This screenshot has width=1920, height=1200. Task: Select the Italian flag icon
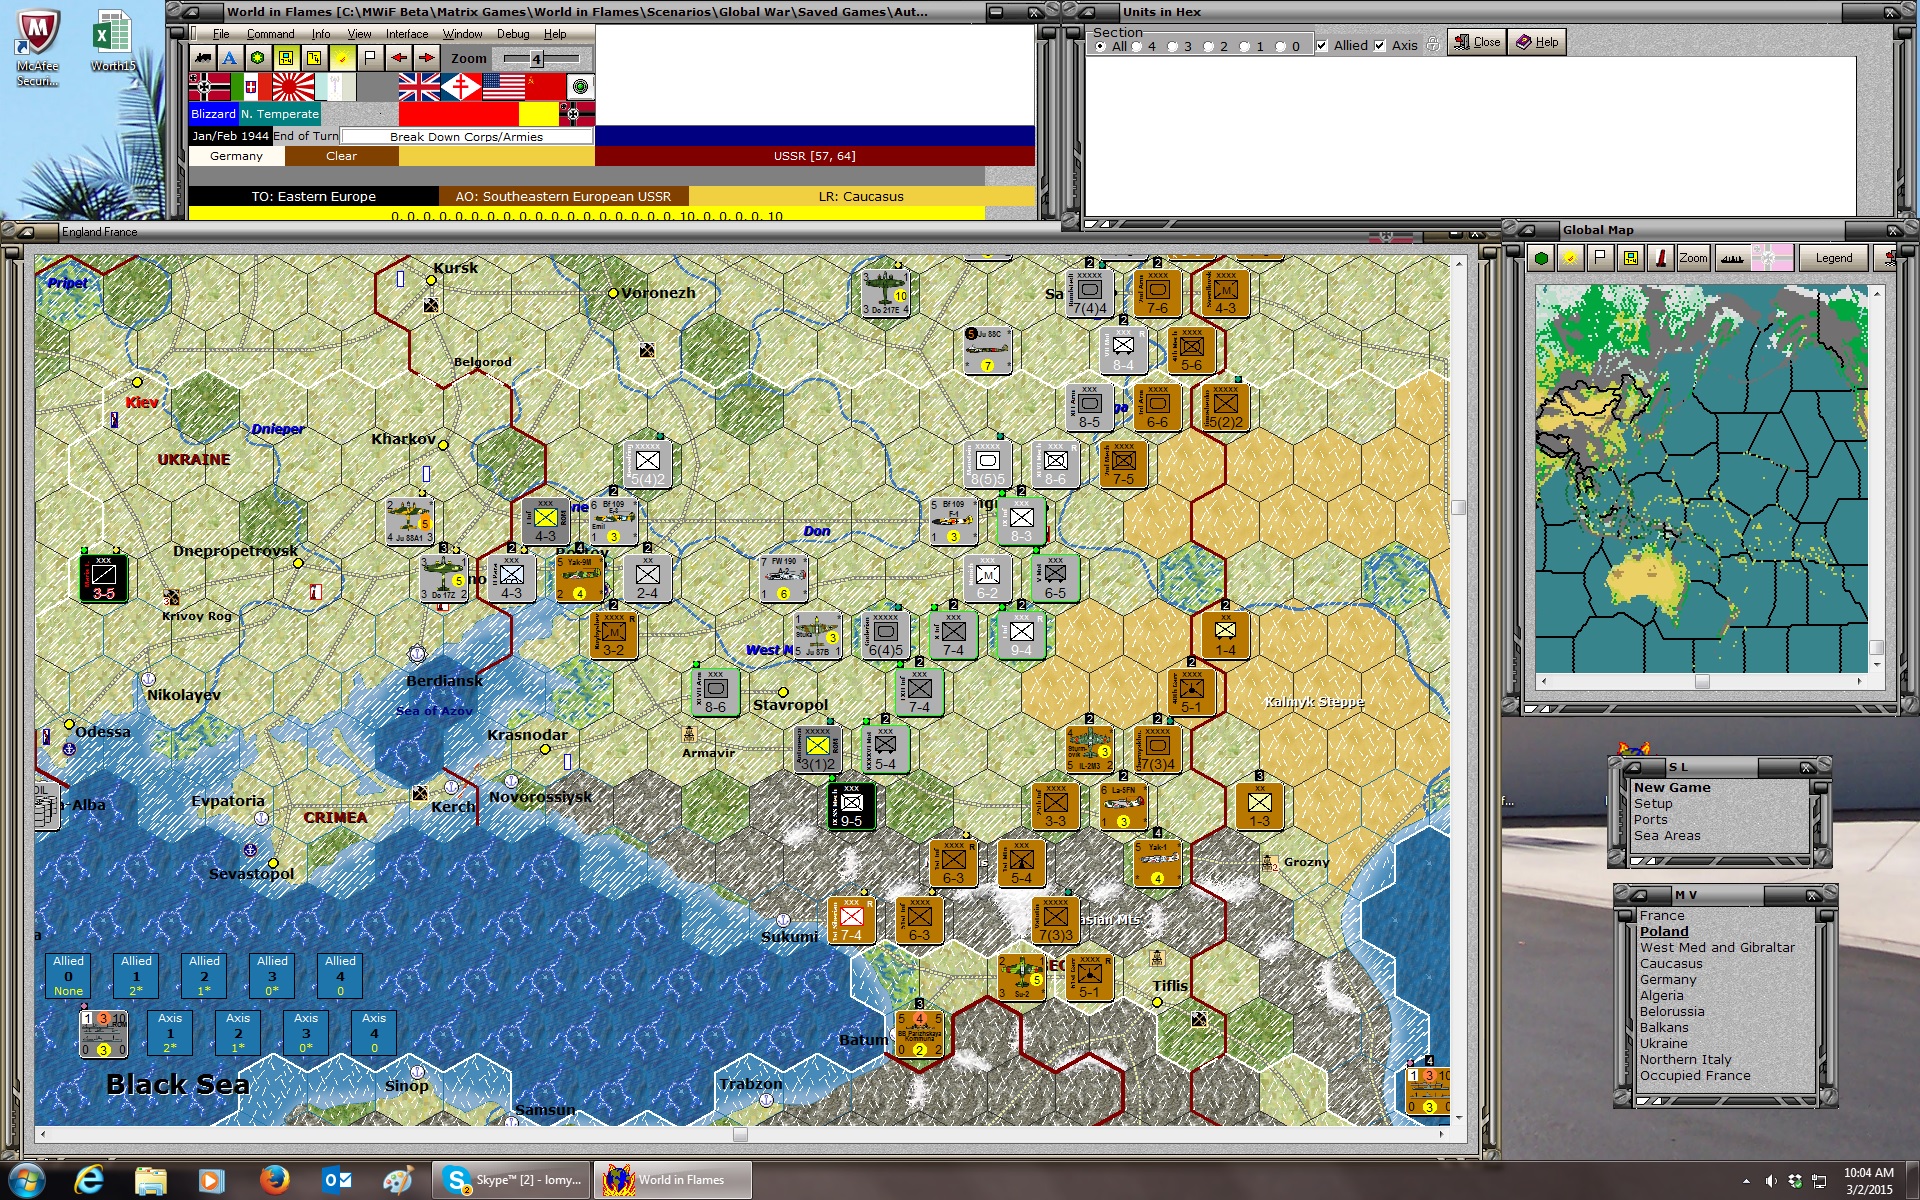(x=251, y=87)
